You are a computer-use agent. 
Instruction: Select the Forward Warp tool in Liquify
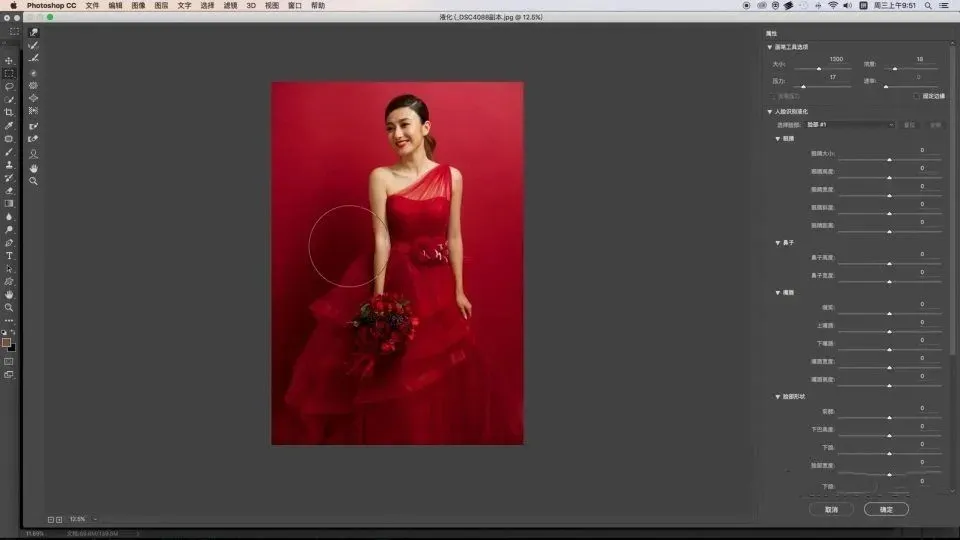34,33
